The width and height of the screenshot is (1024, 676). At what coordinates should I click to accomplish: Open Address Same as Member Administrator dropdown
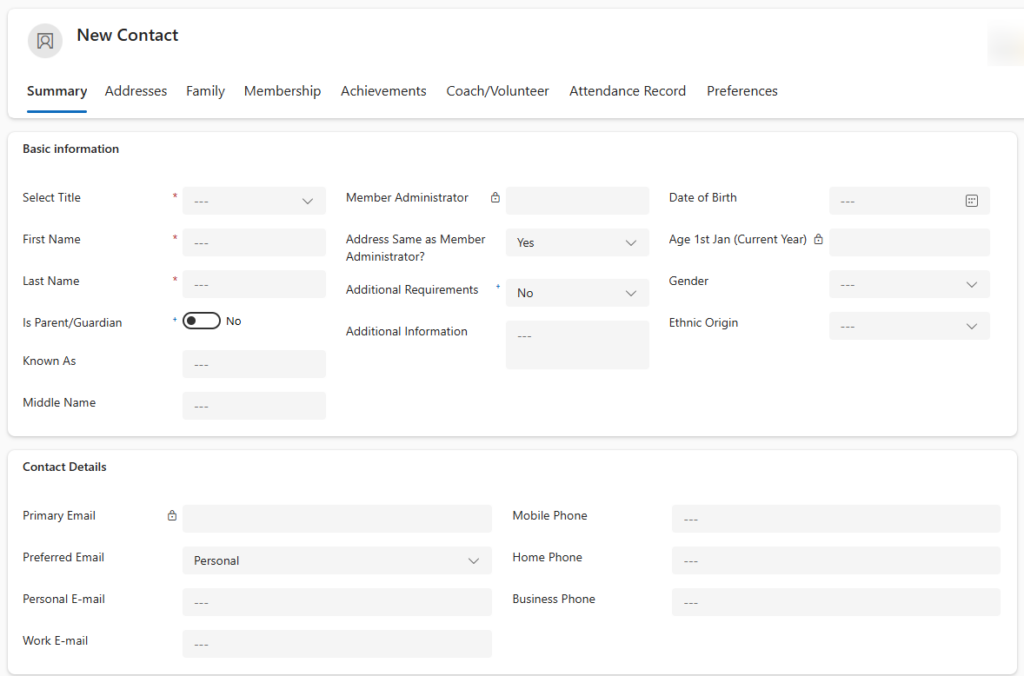(577, 243)
